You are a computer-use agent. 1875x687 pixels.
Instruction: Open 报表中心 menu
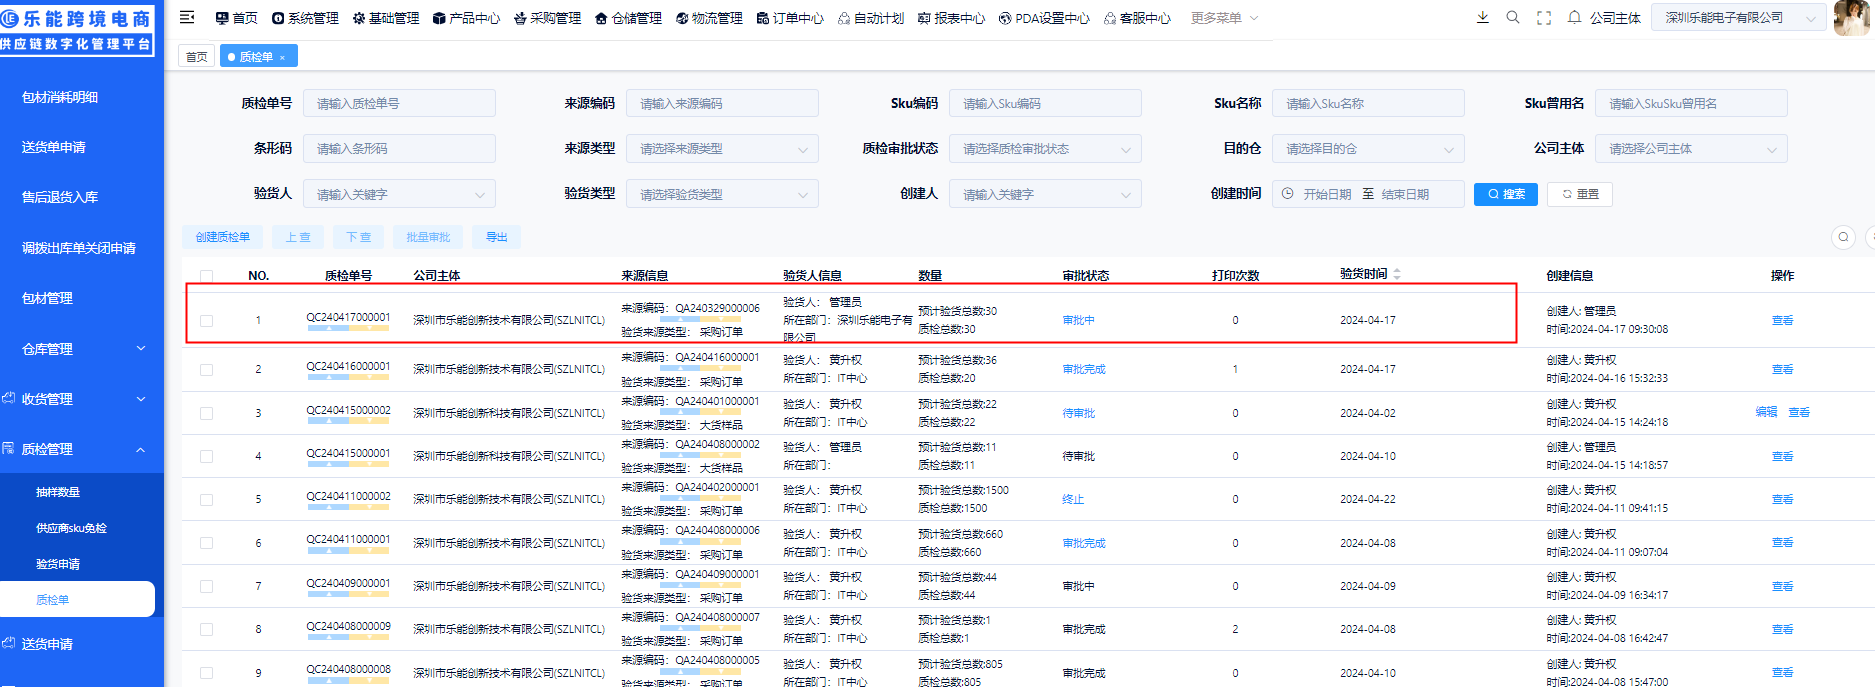point(952,18)
